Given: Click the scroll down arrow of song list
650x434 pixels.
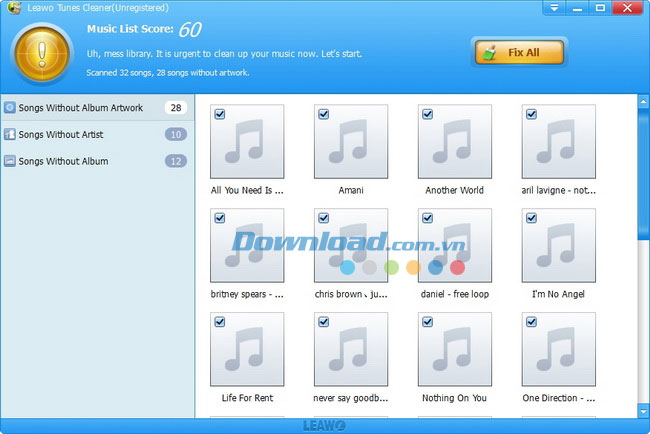Looking at the screenshot, I should (643, 411).
